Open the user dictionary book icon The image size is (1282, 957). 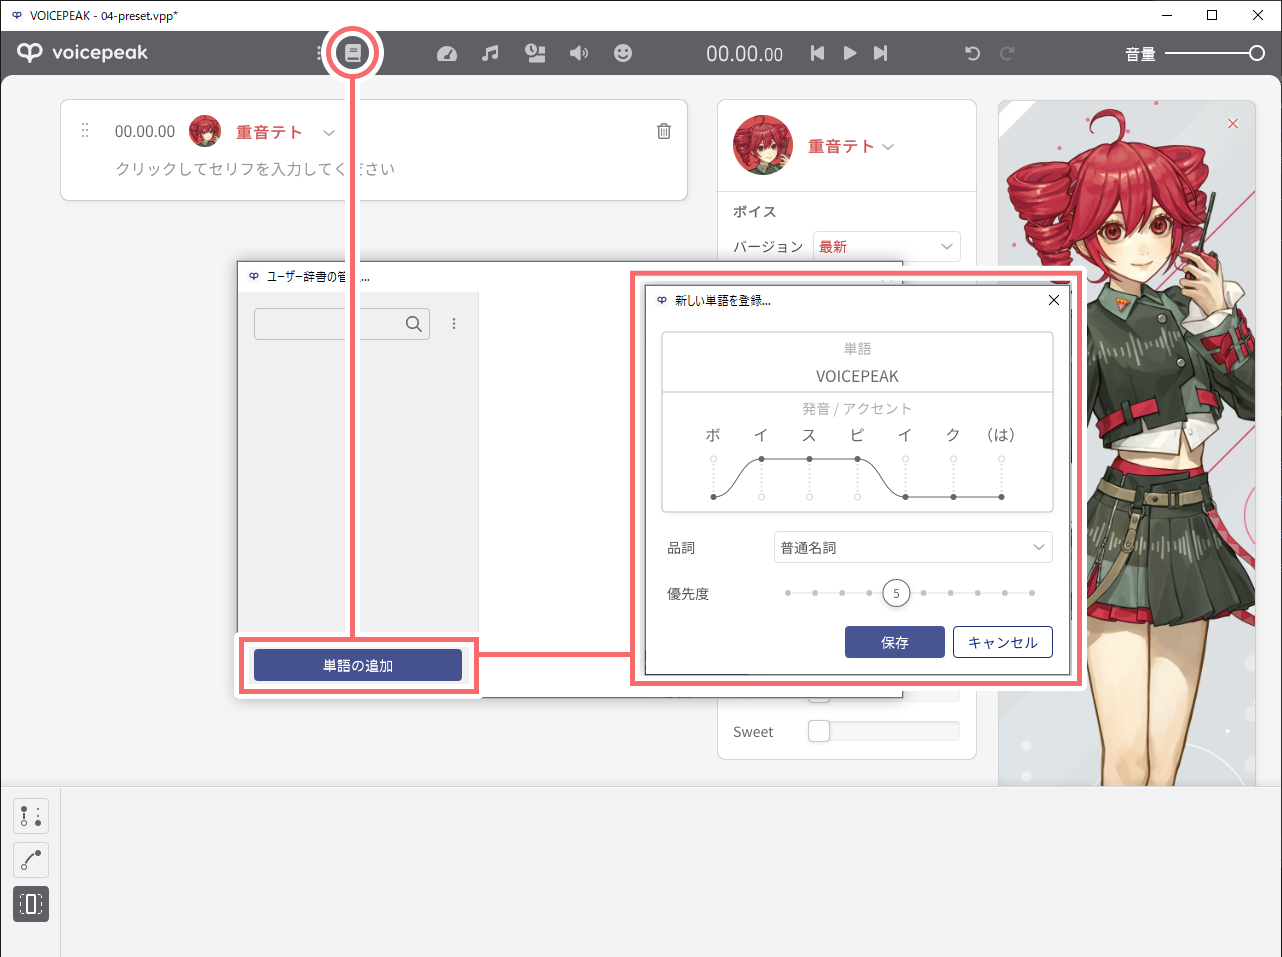click(353, 53)
